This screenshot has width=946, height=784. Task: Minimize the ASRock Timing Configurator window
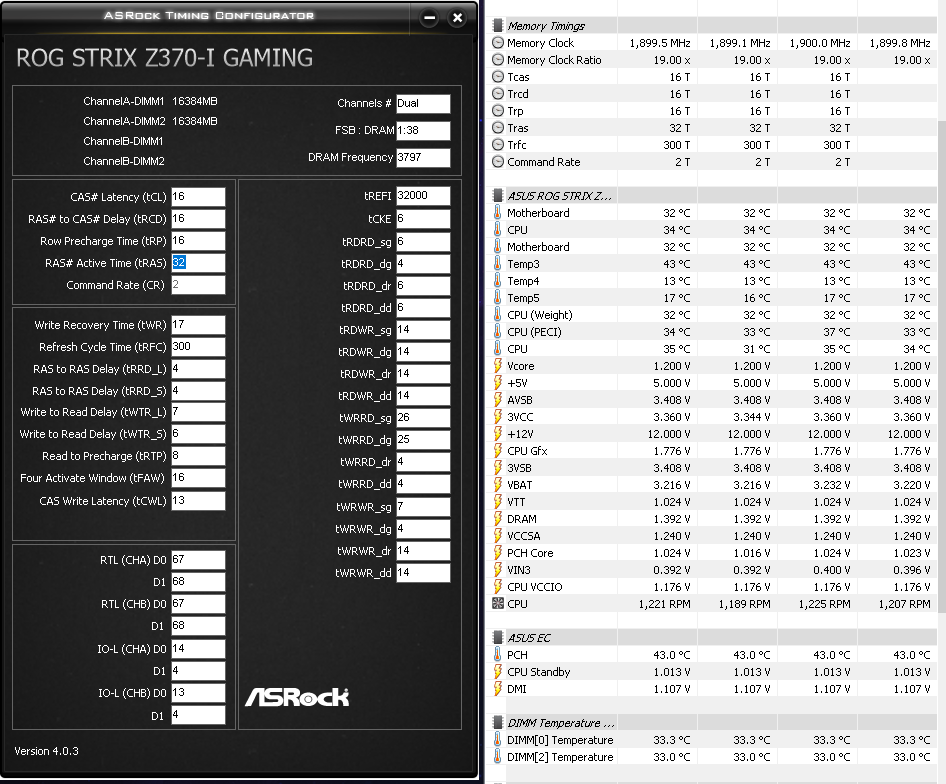pyautogui.click(x=429, y=18)
